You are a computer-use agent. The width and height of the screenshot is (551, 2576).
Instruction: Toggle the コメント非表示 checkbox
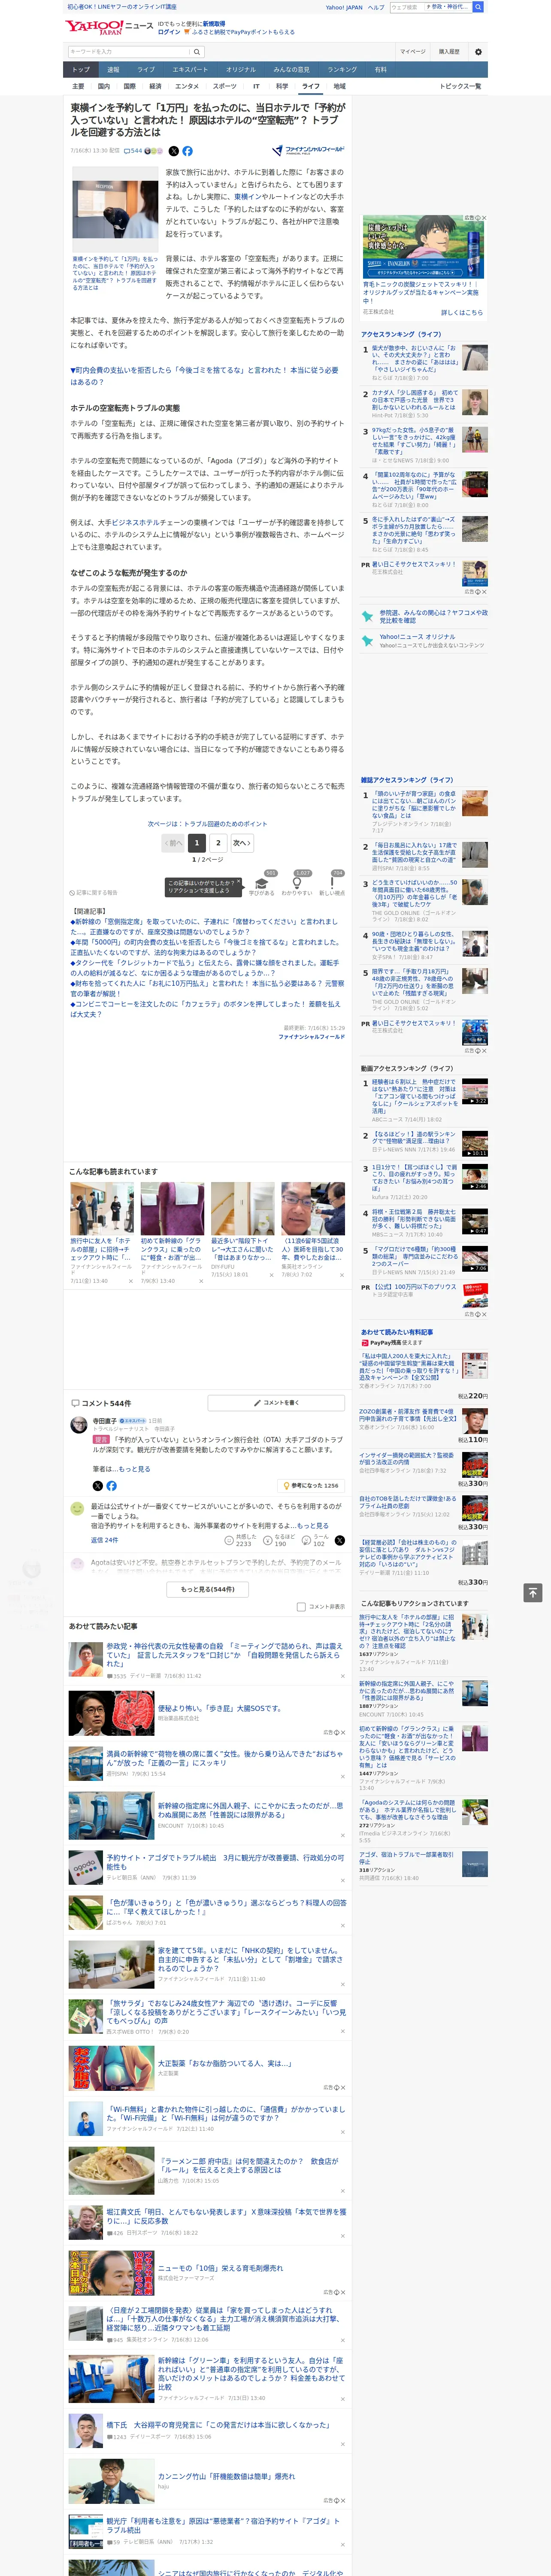click(301, 1607)
